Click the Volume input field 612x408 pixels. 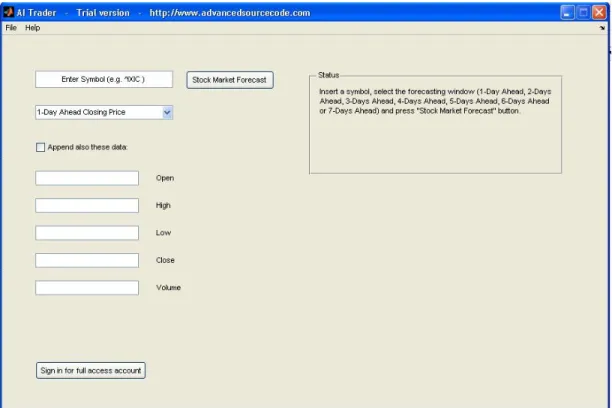(x=87, y=288)
